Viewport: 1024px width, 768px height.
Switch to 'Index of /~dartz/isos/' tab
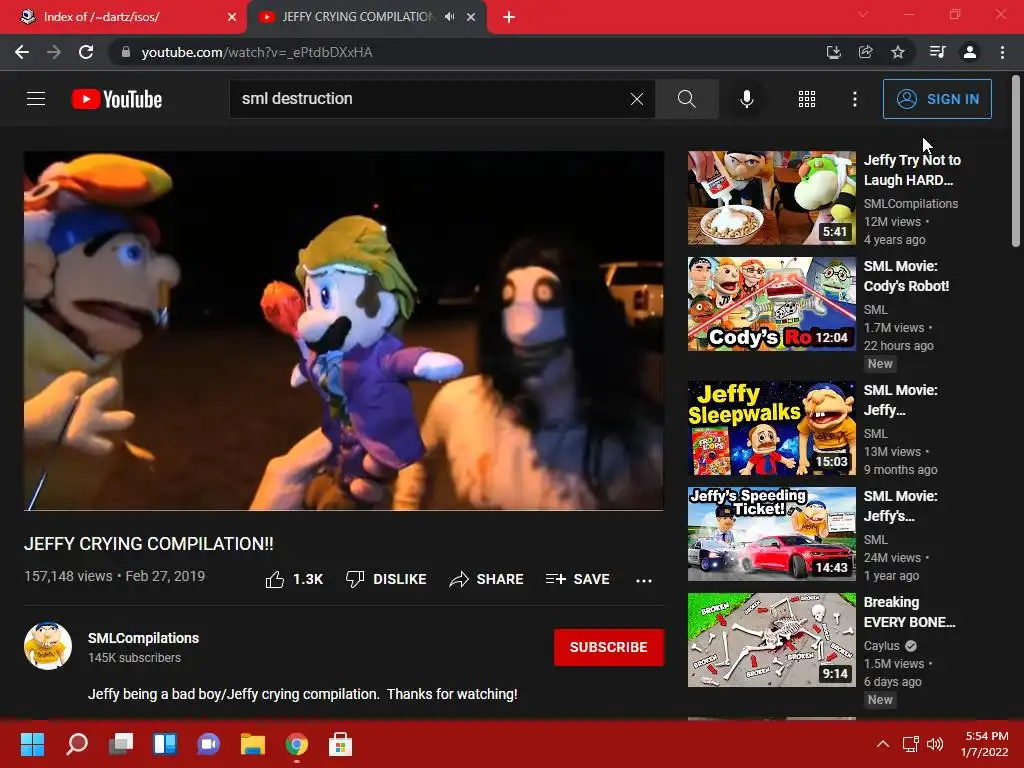[124, 17]
